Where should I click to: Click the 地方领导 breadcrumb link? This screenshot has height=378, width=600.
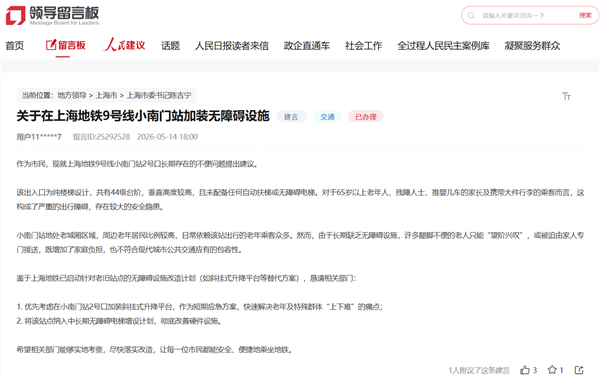72,95
